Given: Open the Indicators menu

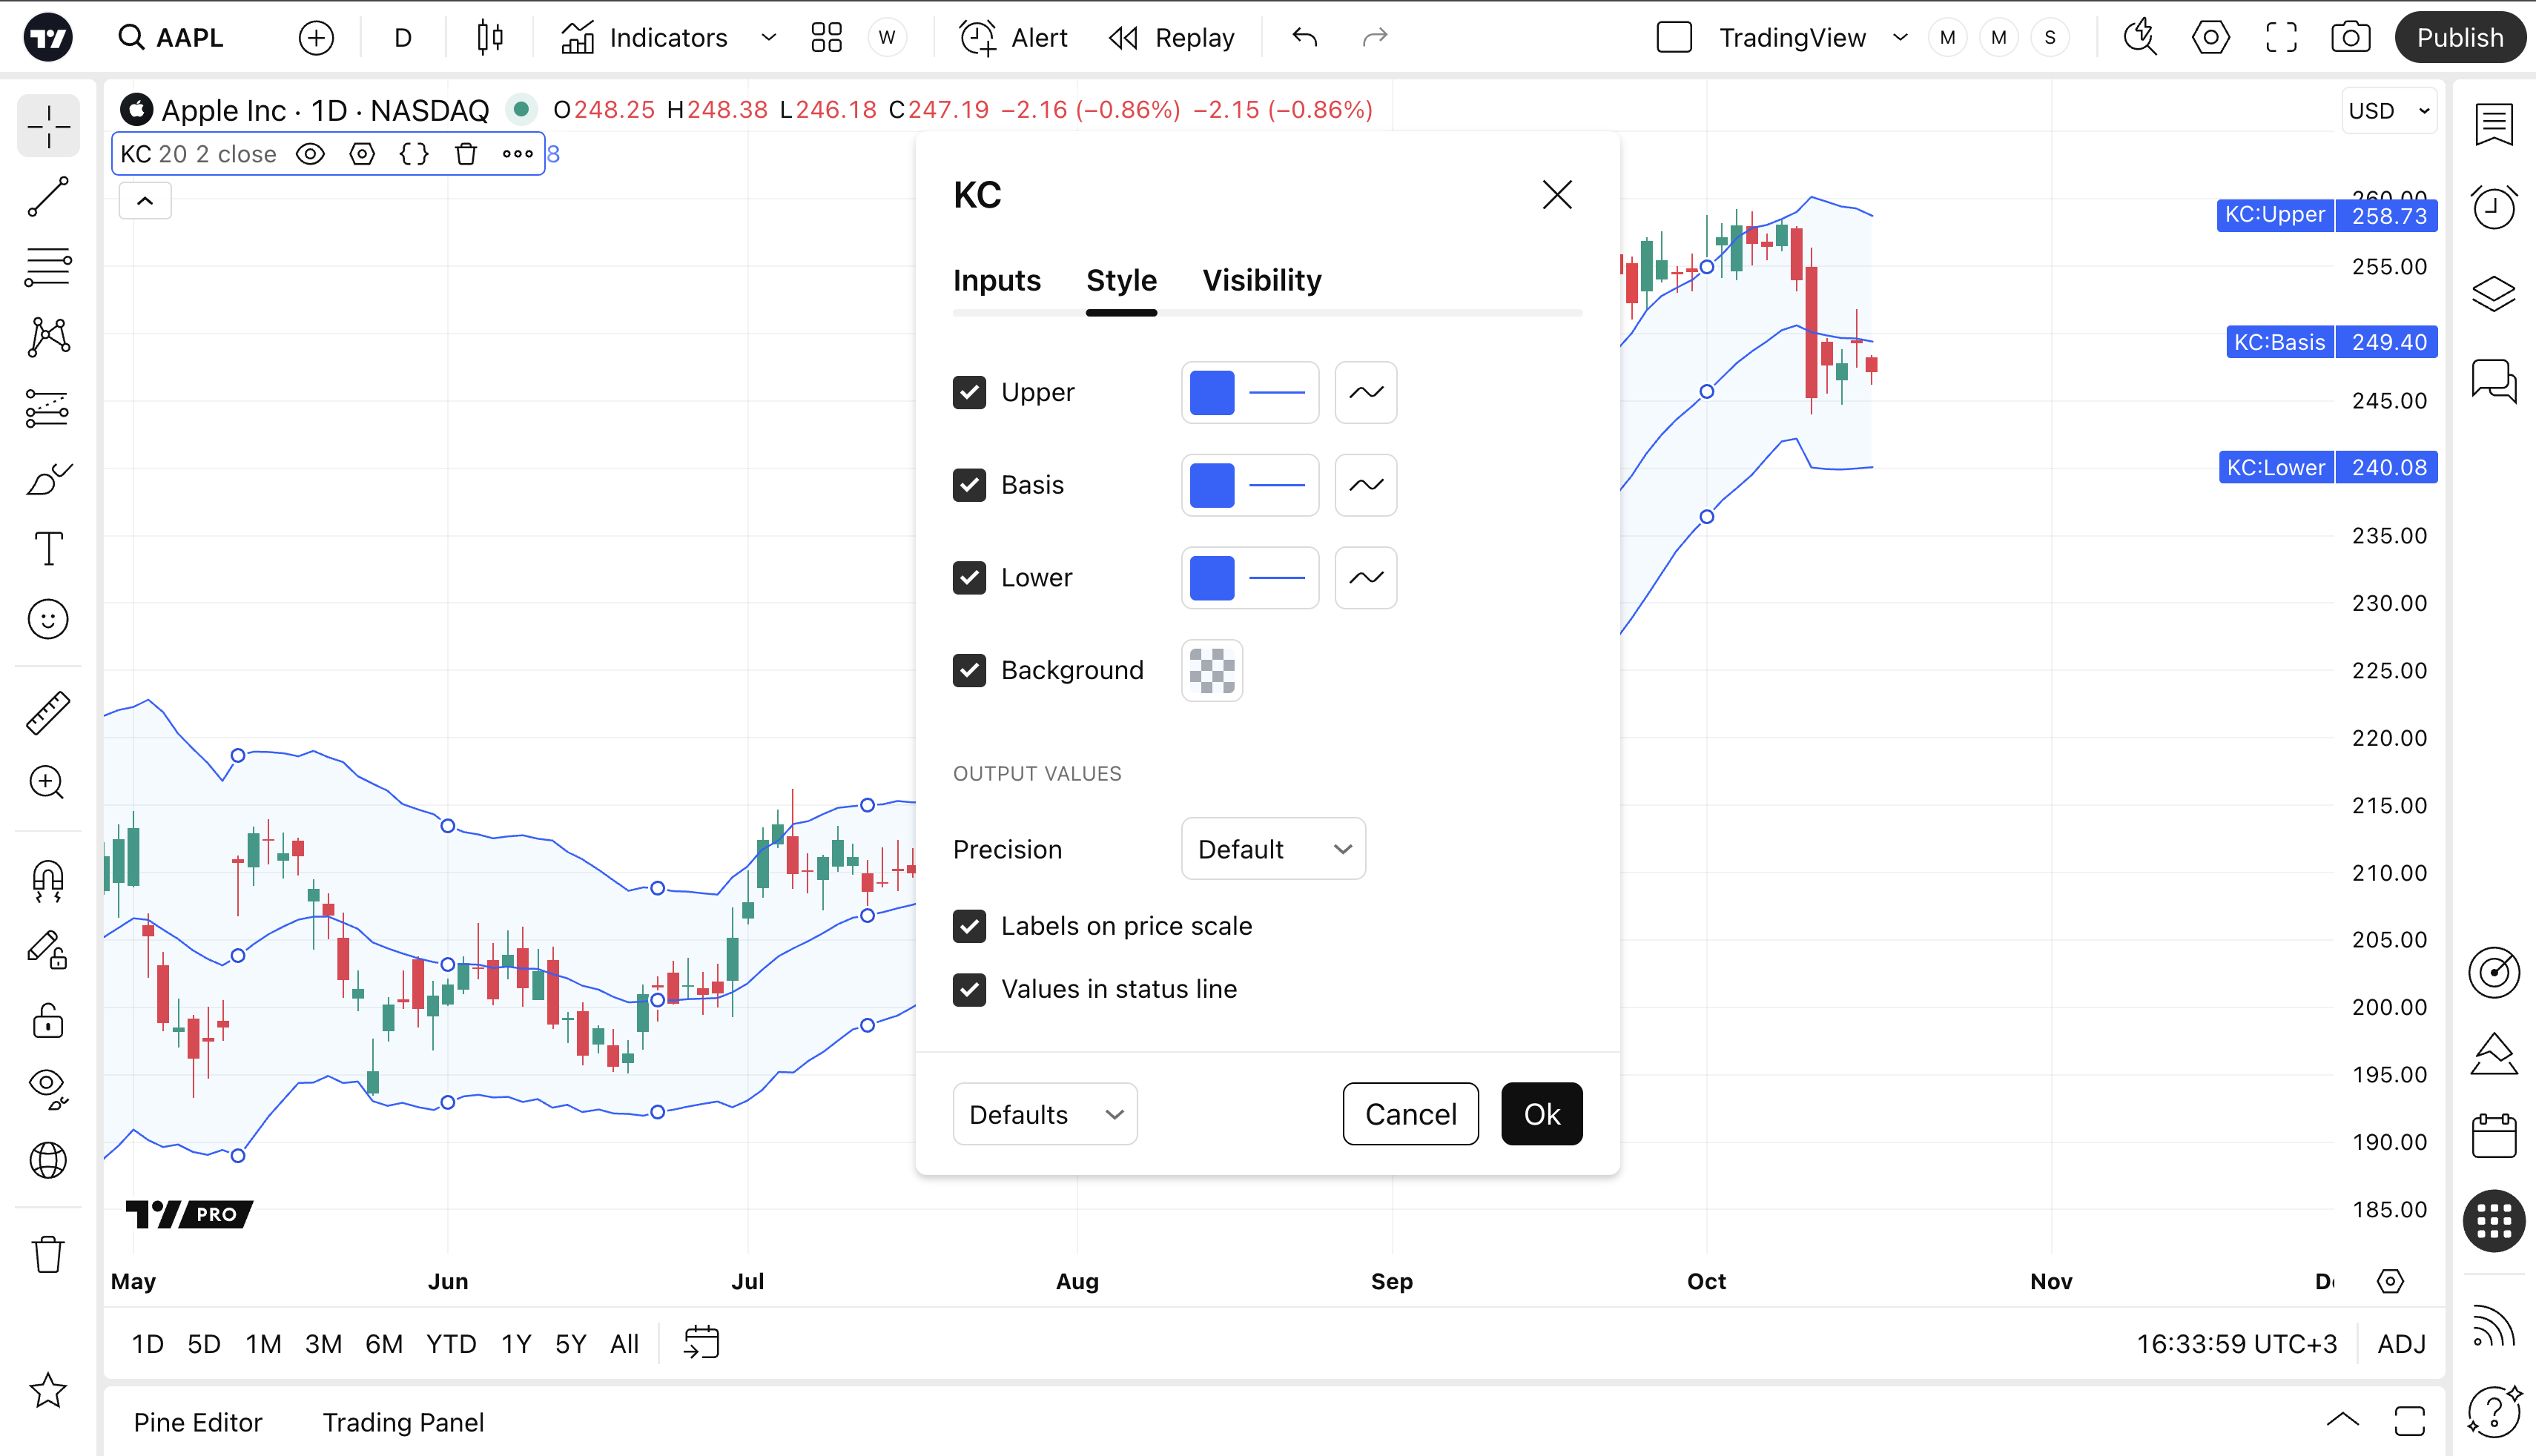Looking at the screenshot, I should point(645,38).
